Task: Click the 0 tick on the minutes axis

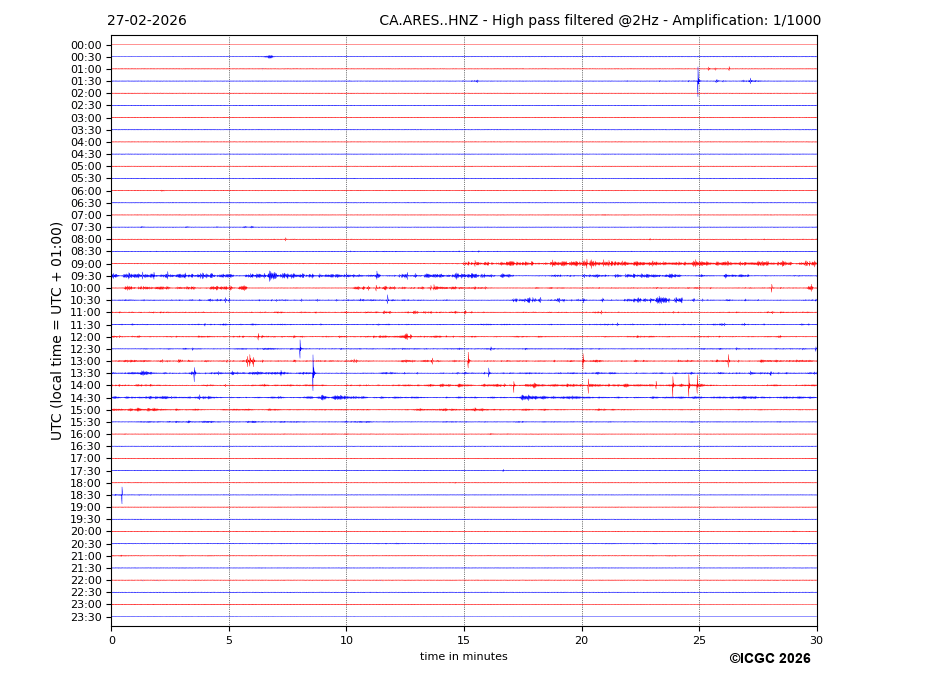Action: point(112,640)
